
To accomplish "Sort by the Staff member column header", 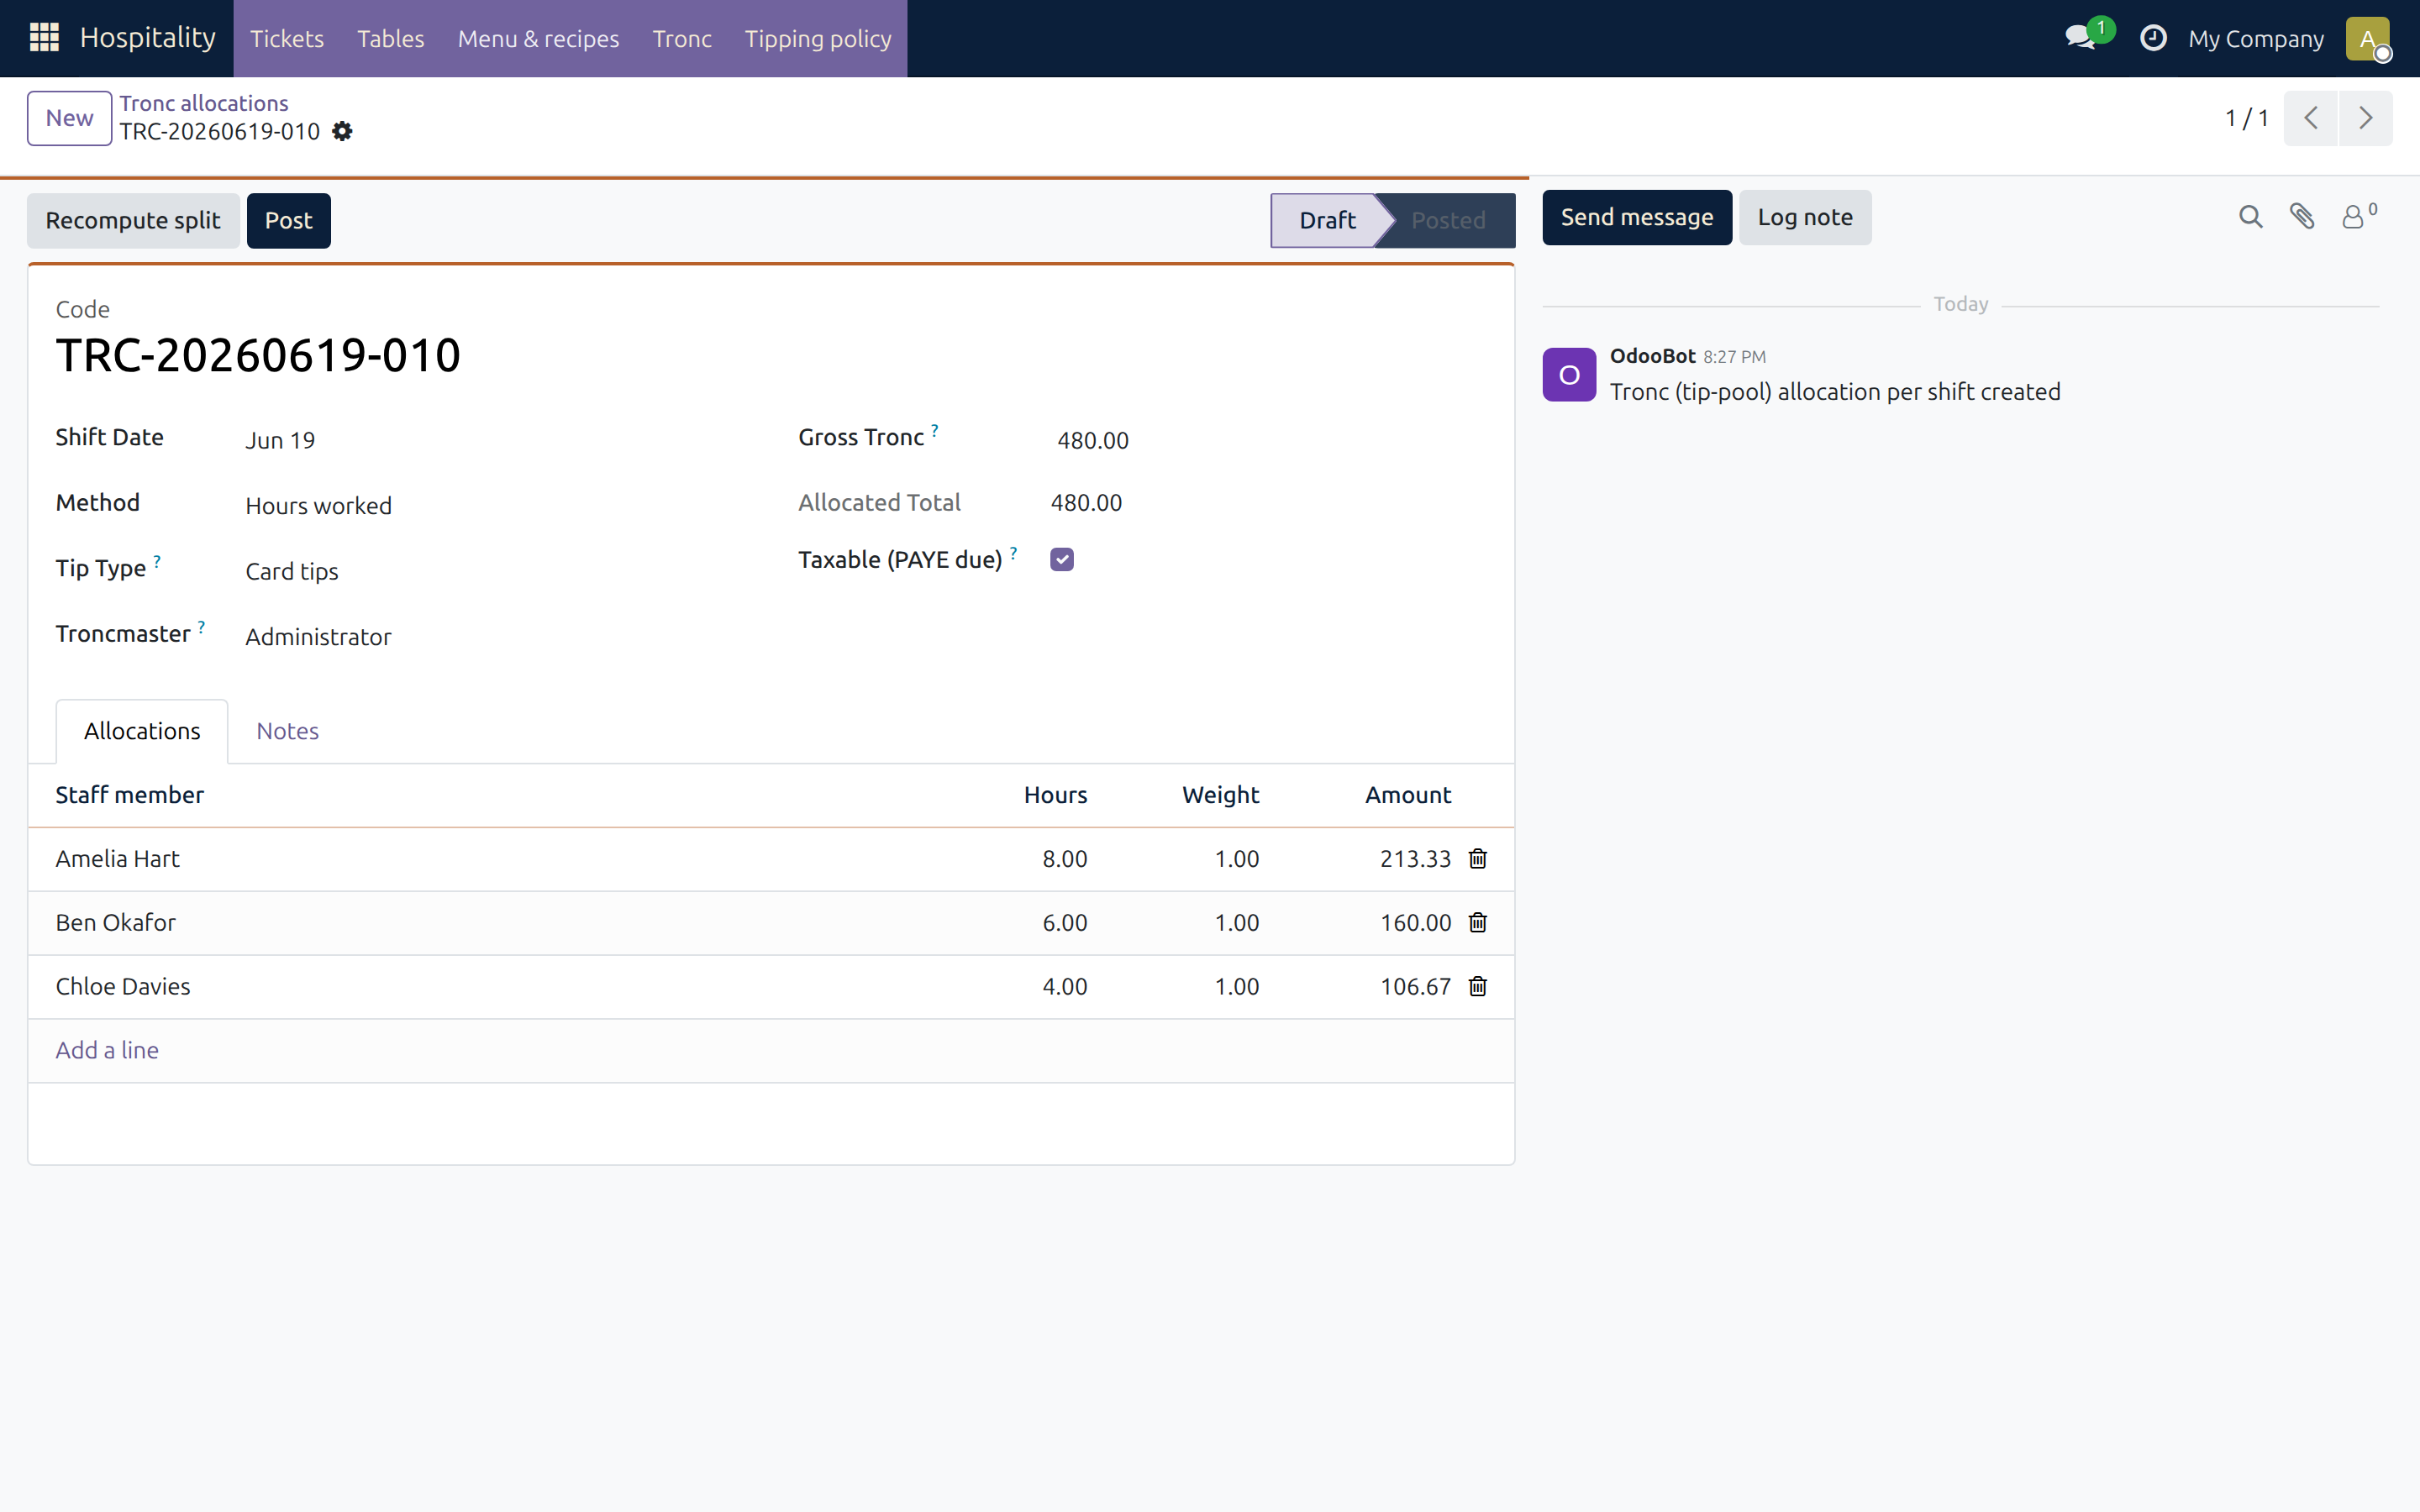I will coord(130,795).
